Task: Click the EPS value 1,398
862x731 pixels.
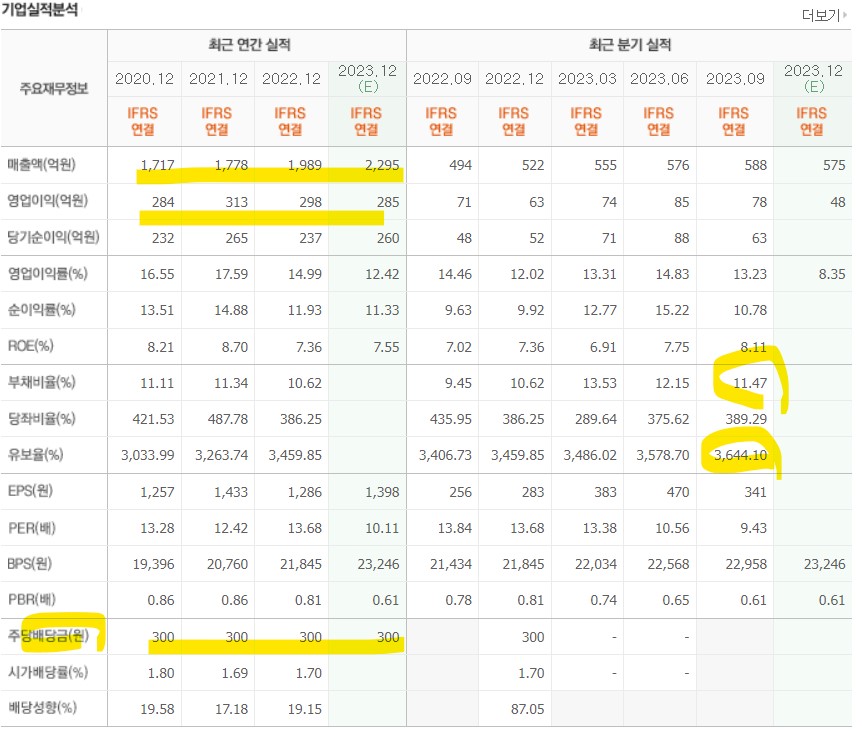Action: pyautogui.click(x=382, y=492)
